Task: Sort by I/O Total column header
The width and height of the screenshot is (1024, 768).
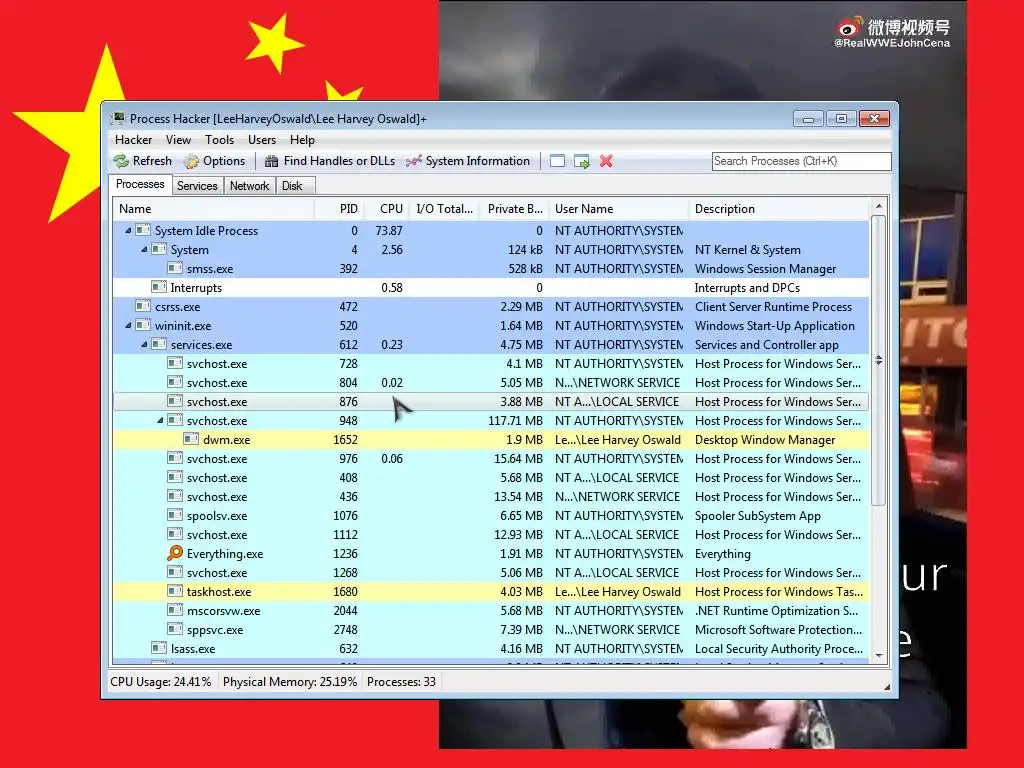Action: coord(445,209)
